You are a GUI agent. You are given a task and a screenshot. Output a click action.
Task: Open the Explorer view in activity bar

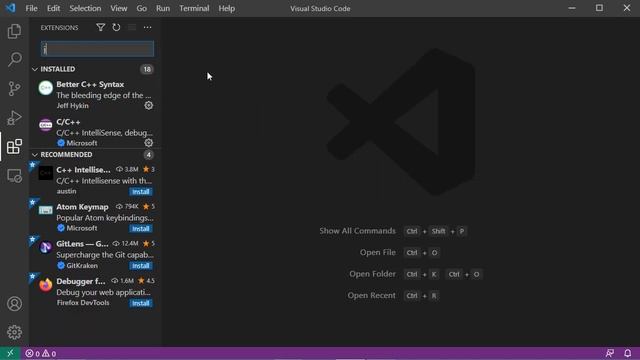[x=14, y=31]
